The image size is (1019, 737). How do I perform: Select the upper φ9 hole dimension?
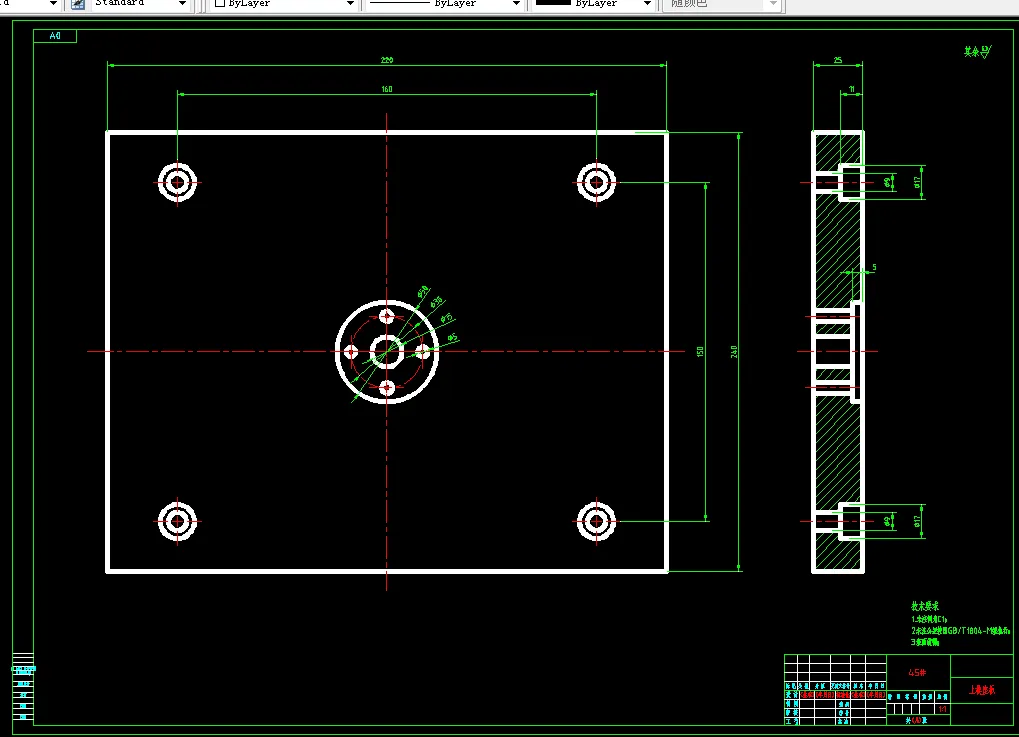point(888,183)
